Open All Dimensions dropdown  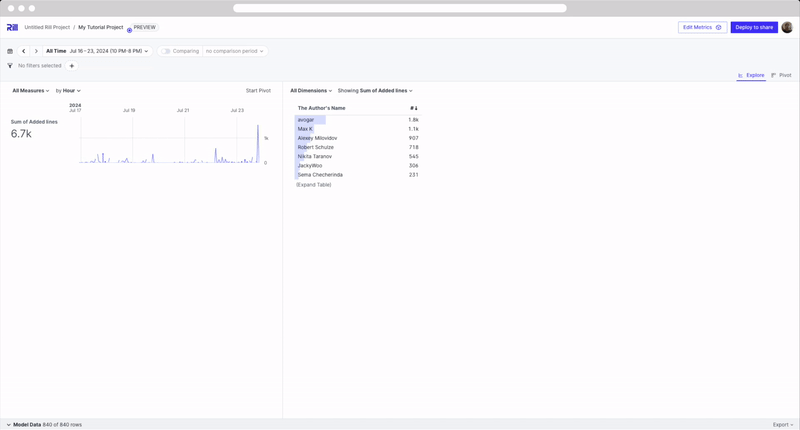coord(311,91)
